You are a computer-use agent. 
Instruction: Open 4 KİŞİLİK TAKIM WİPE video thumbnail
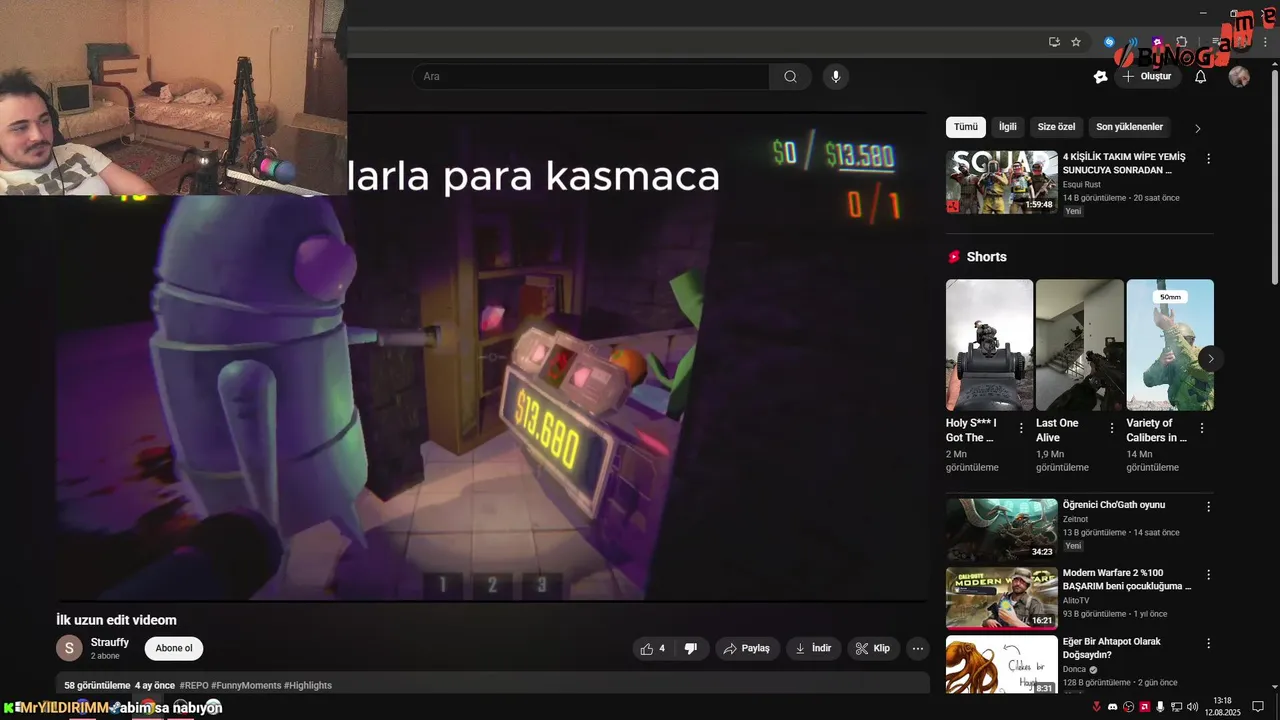pos(1002,182)
